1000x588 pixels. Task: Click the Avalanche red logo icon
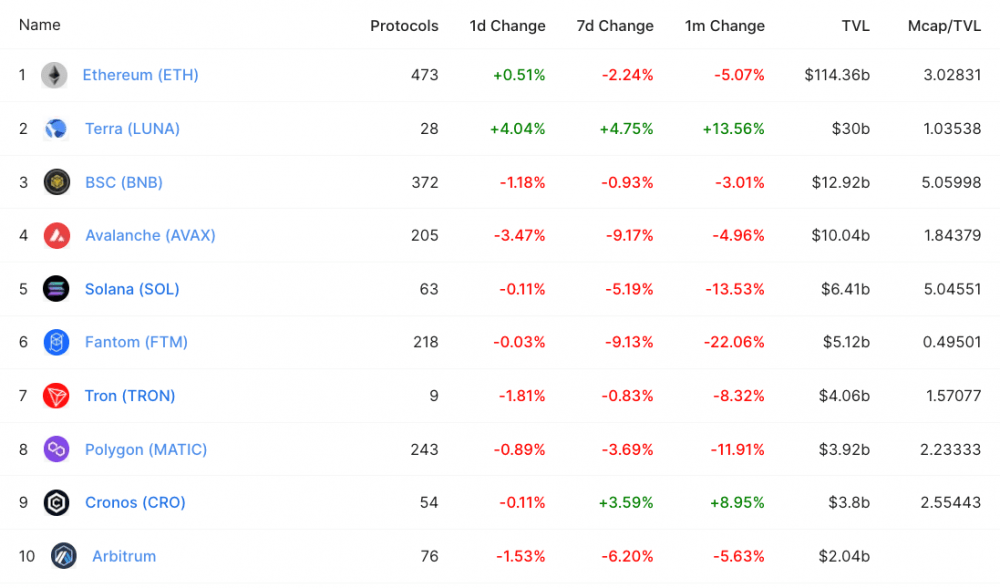[x=56, y=235]
